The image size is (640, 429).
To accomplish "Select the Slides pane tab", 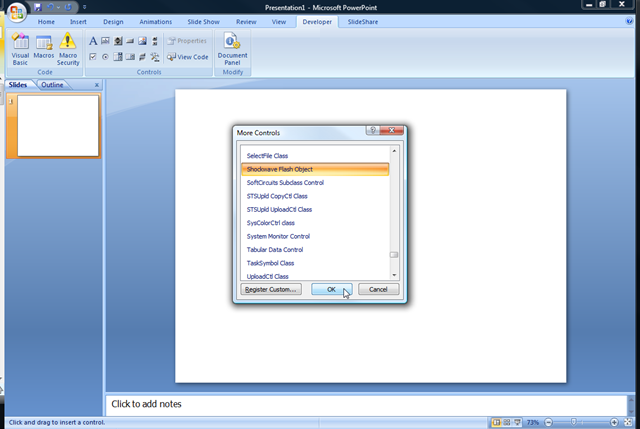I will pos(18,84).
